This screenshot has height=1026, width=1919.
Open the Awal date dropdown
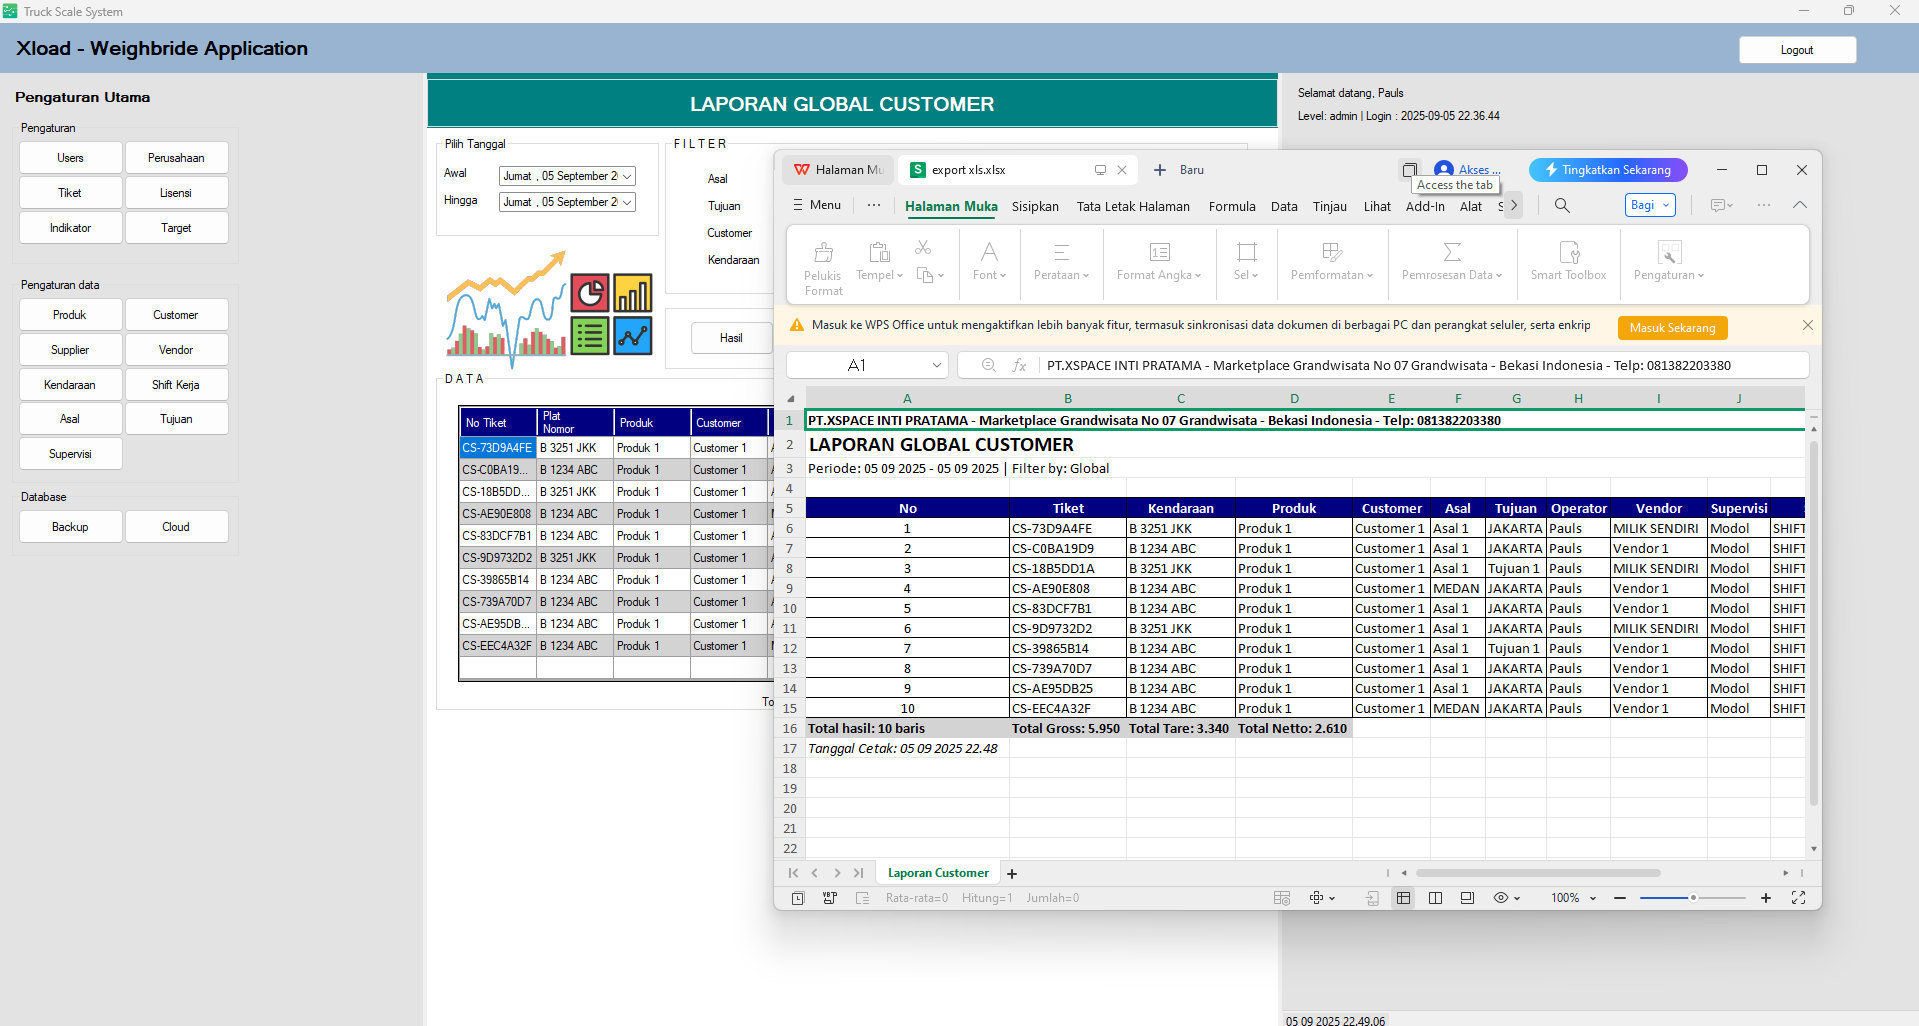click(x=627, y=176)
